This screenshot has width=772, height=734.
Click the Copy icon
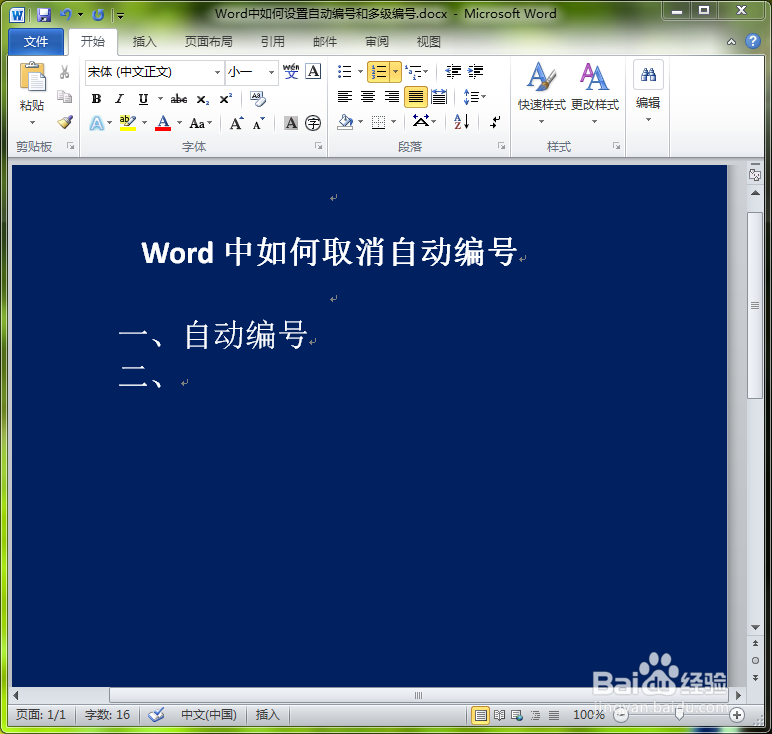(64, 96)
